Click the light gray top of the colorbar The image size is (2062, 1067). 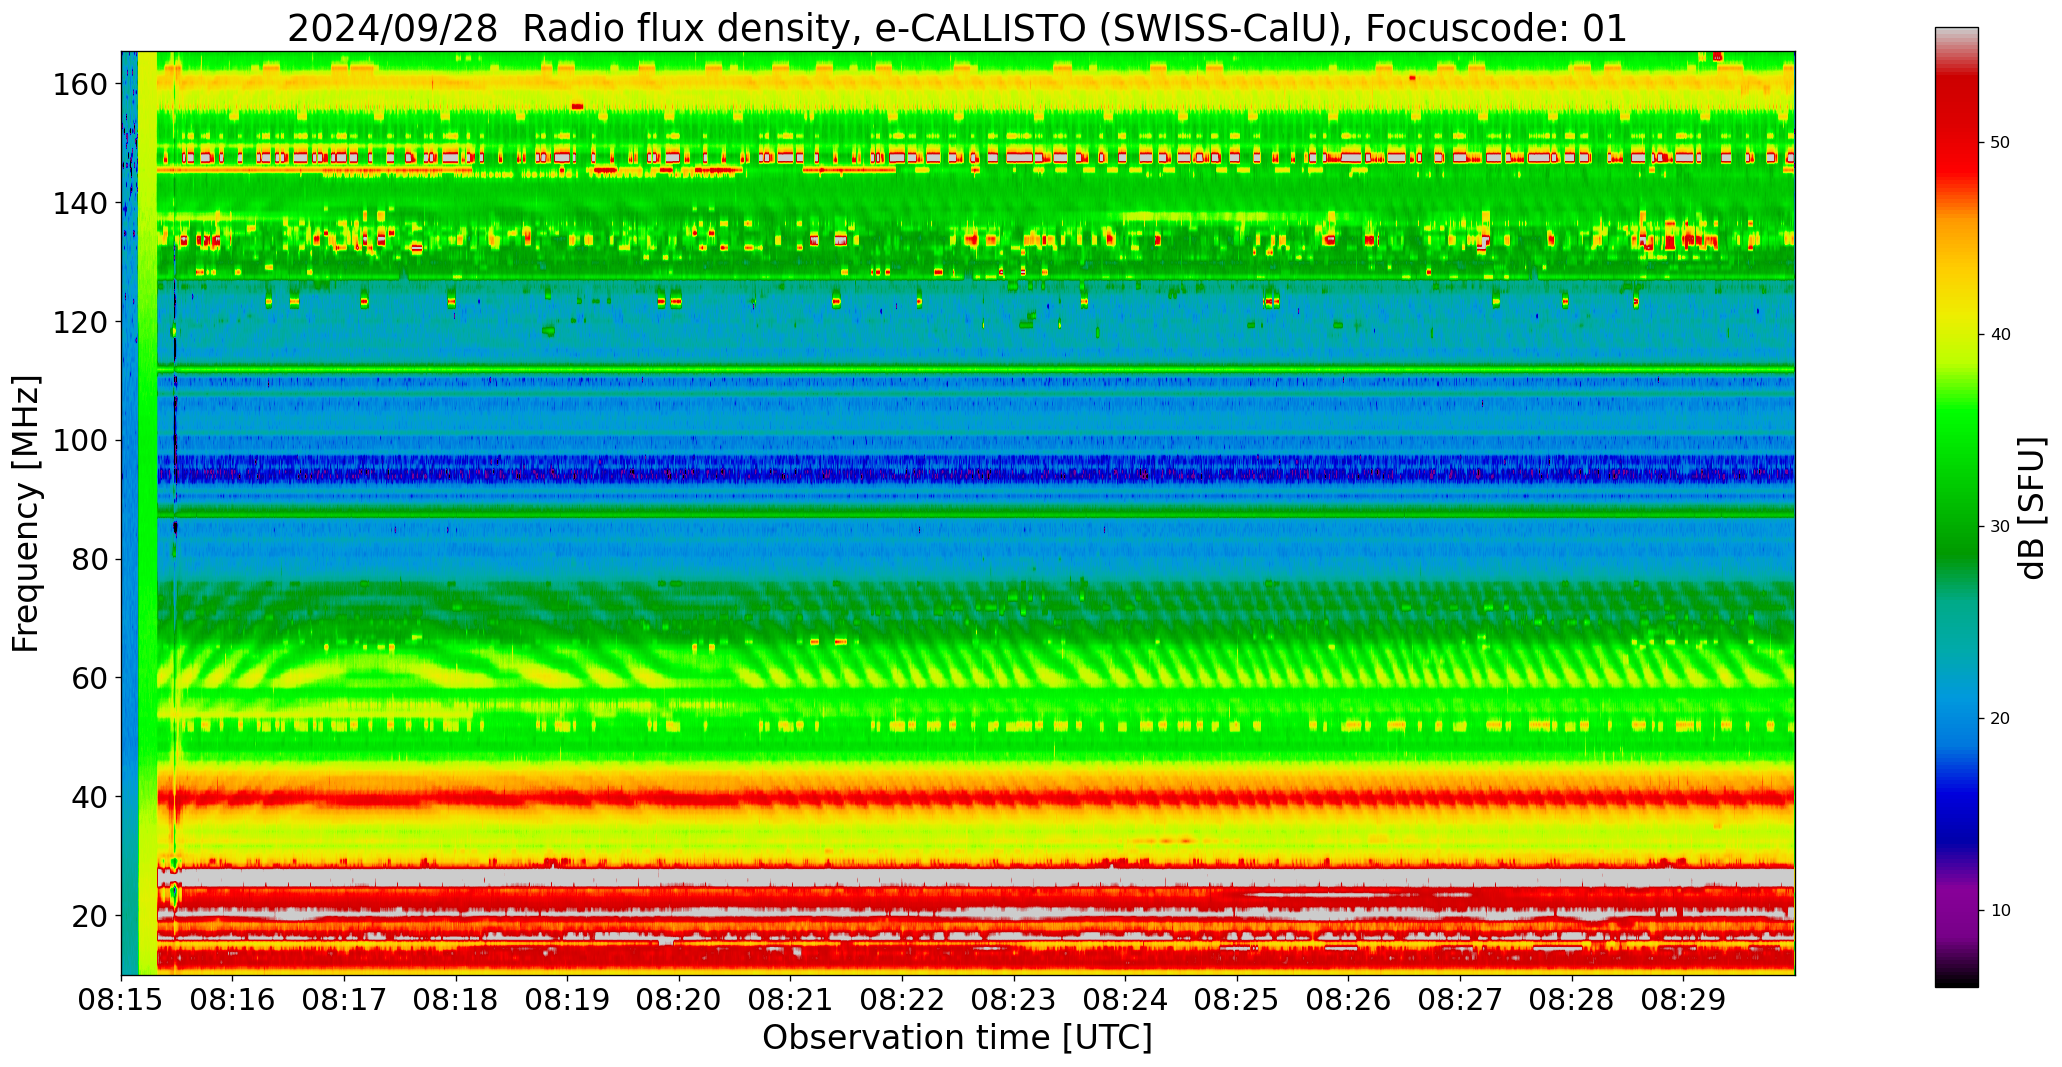[x=1956, y=37]
